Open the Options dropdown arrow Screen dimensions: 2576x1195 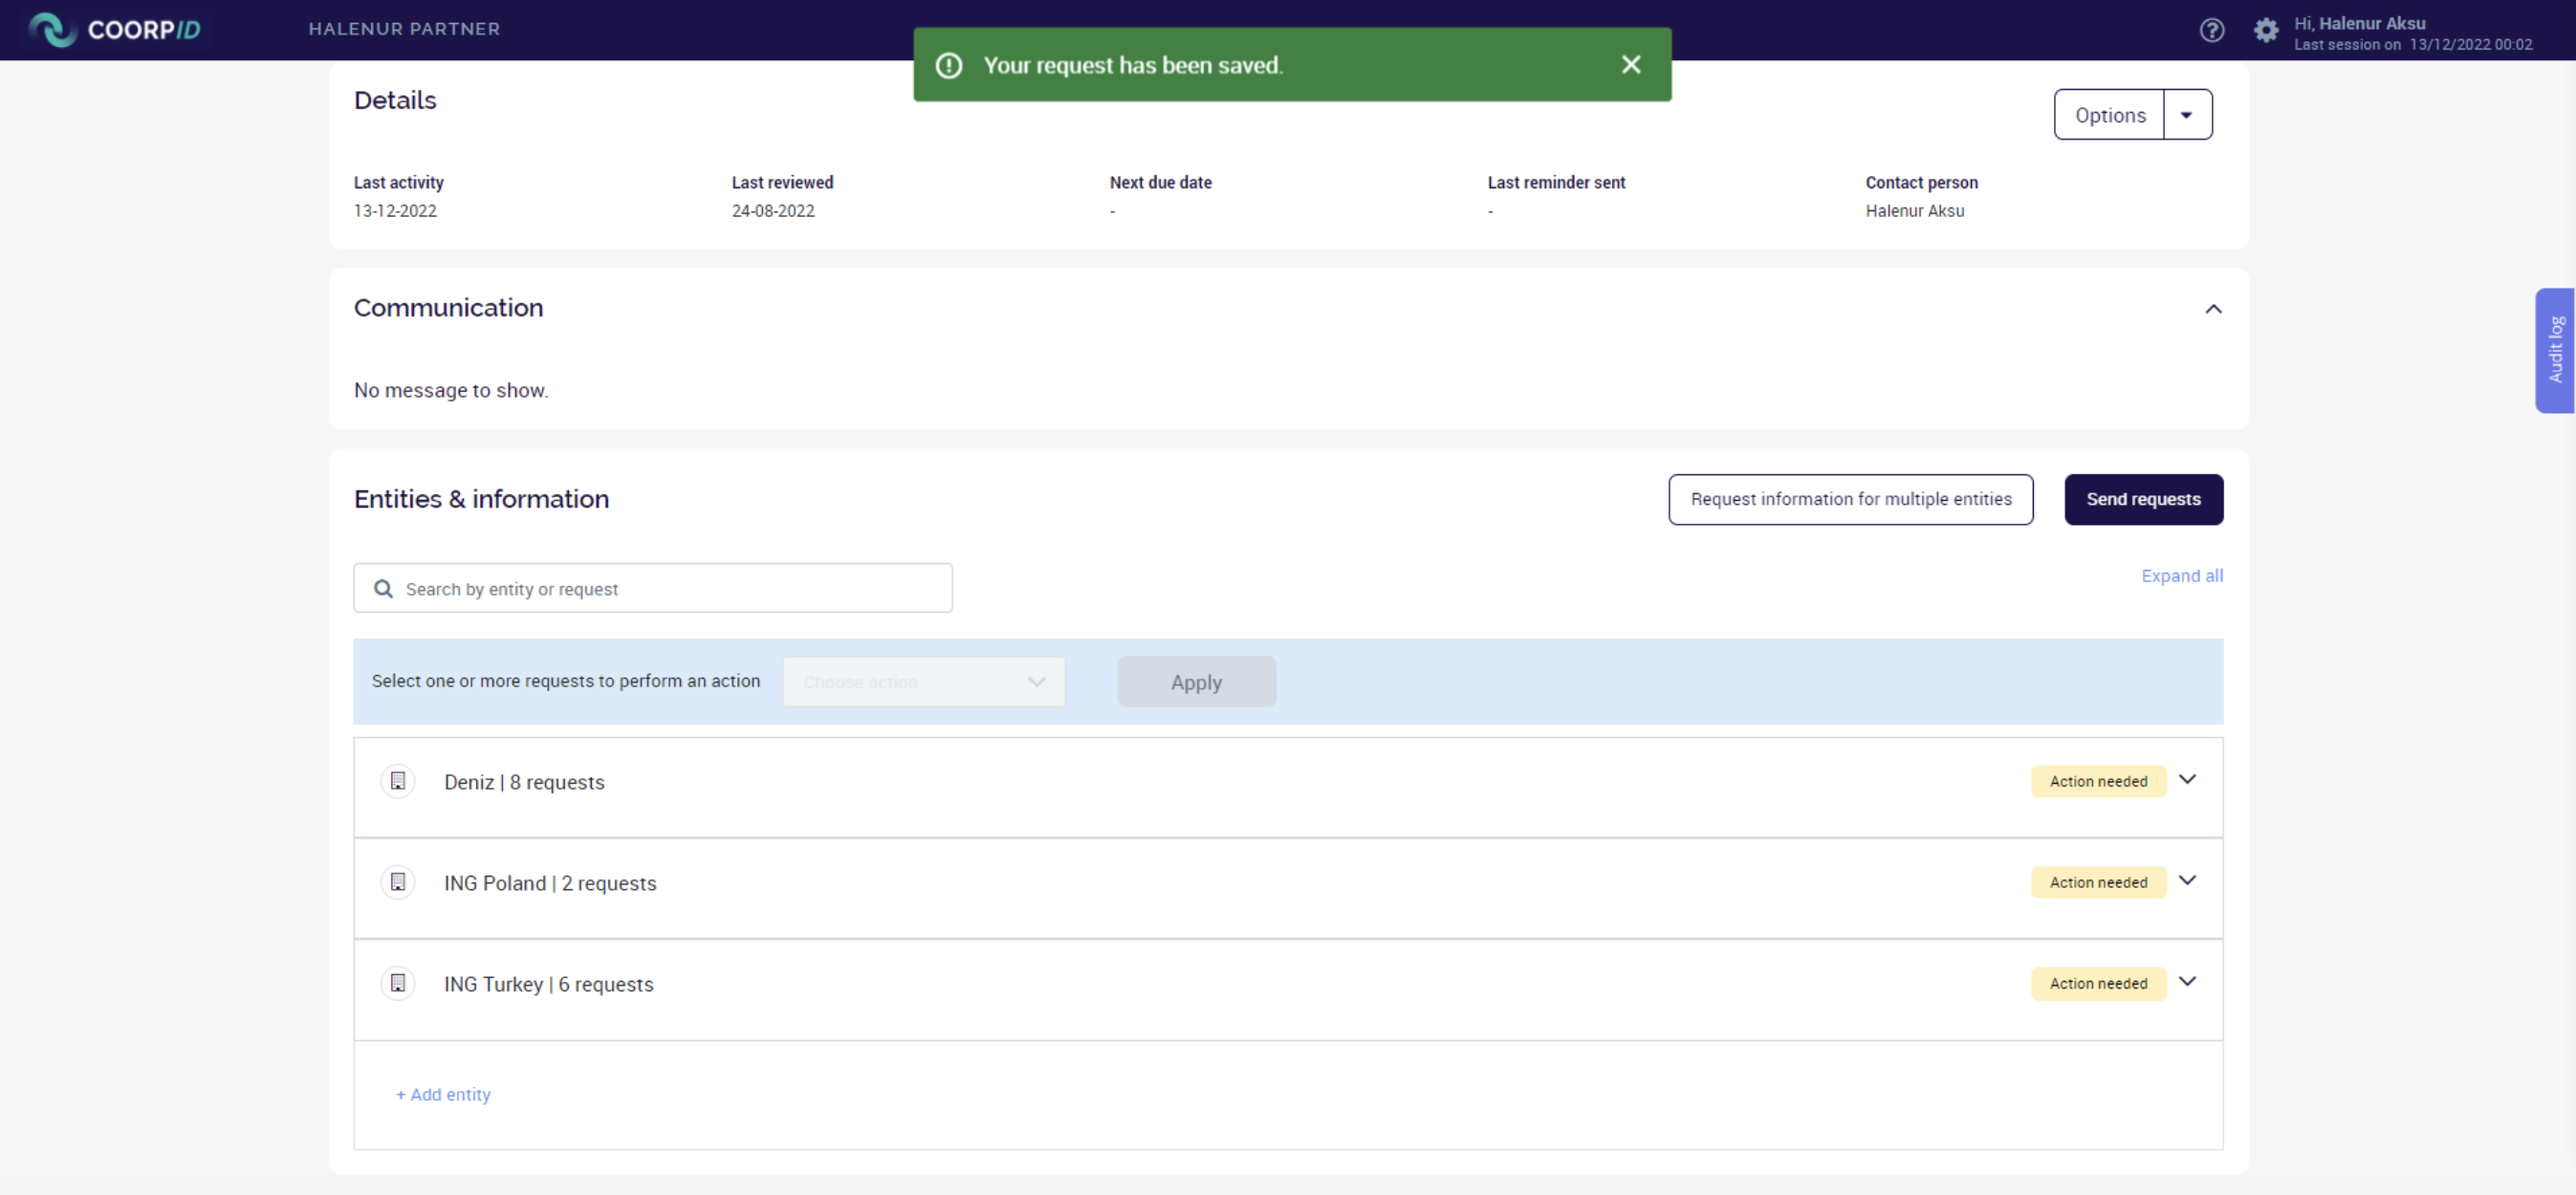2186,115
